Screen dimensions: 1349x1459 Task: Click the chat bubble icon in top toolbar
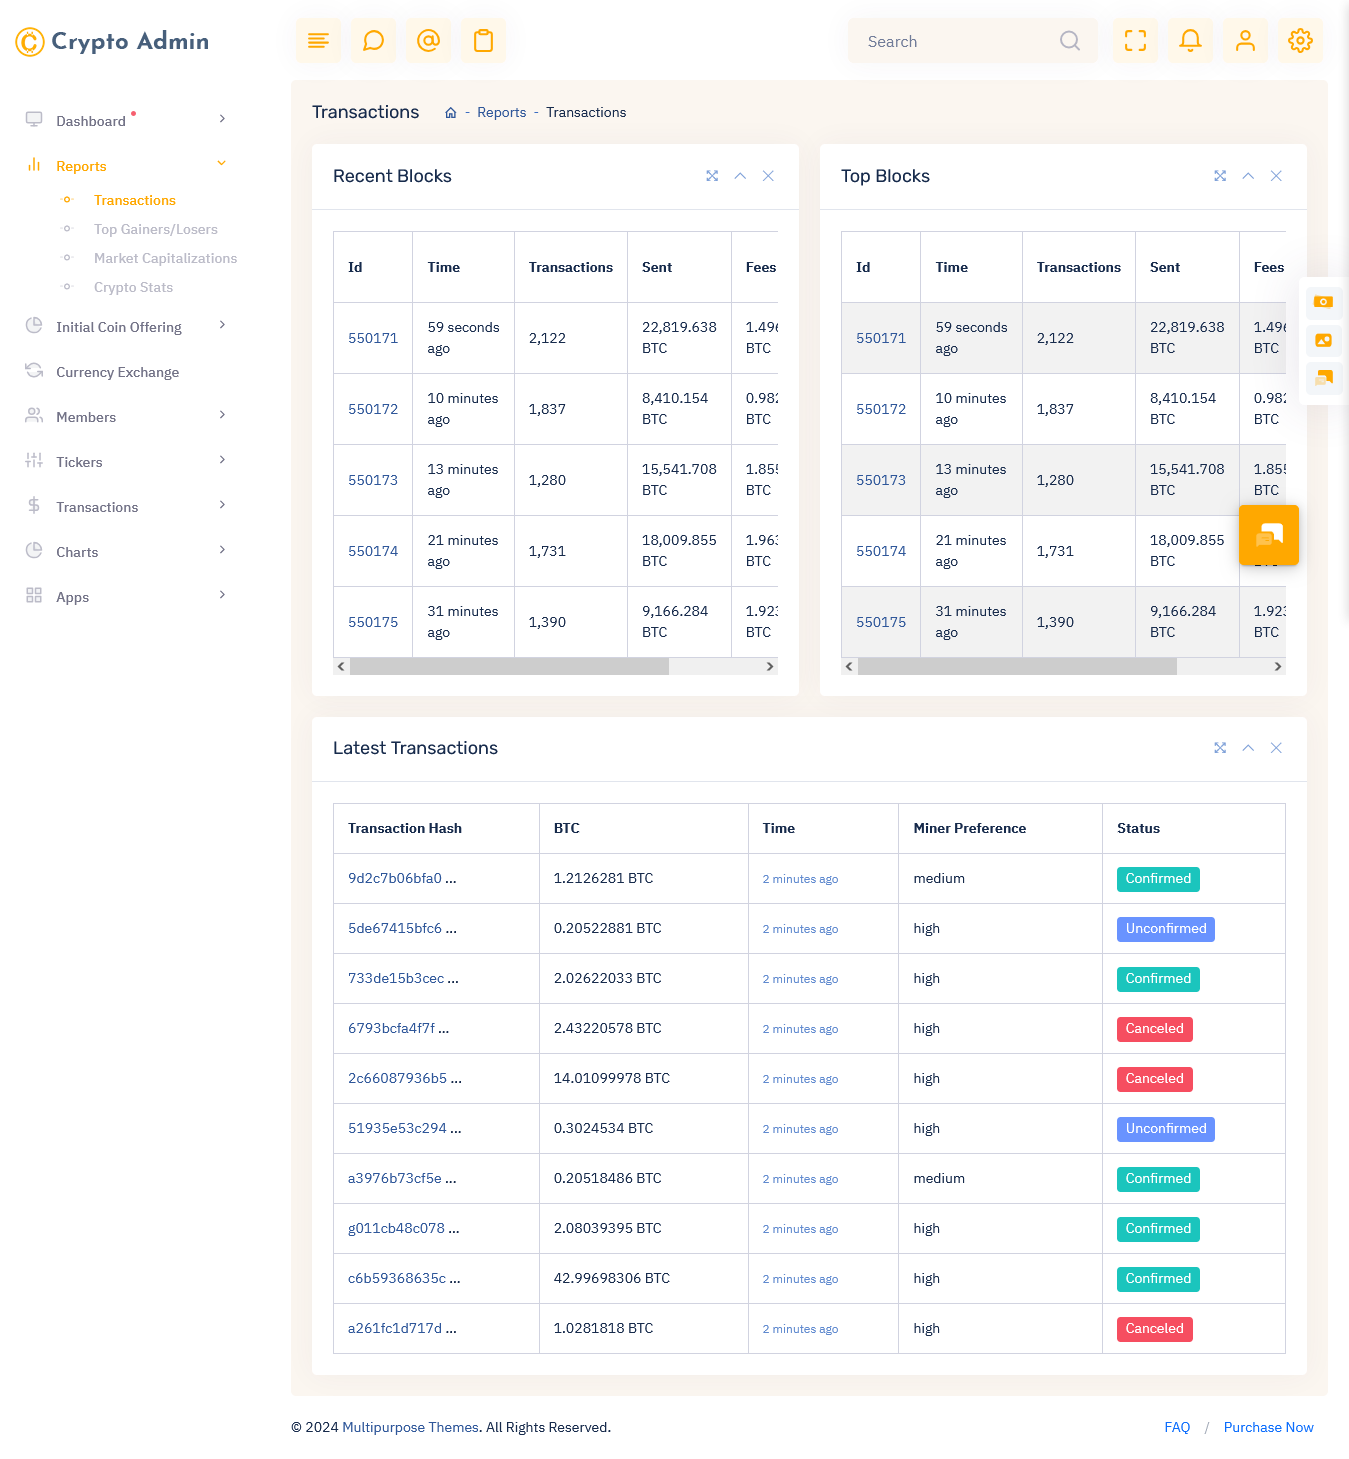(x=373, y=41)
